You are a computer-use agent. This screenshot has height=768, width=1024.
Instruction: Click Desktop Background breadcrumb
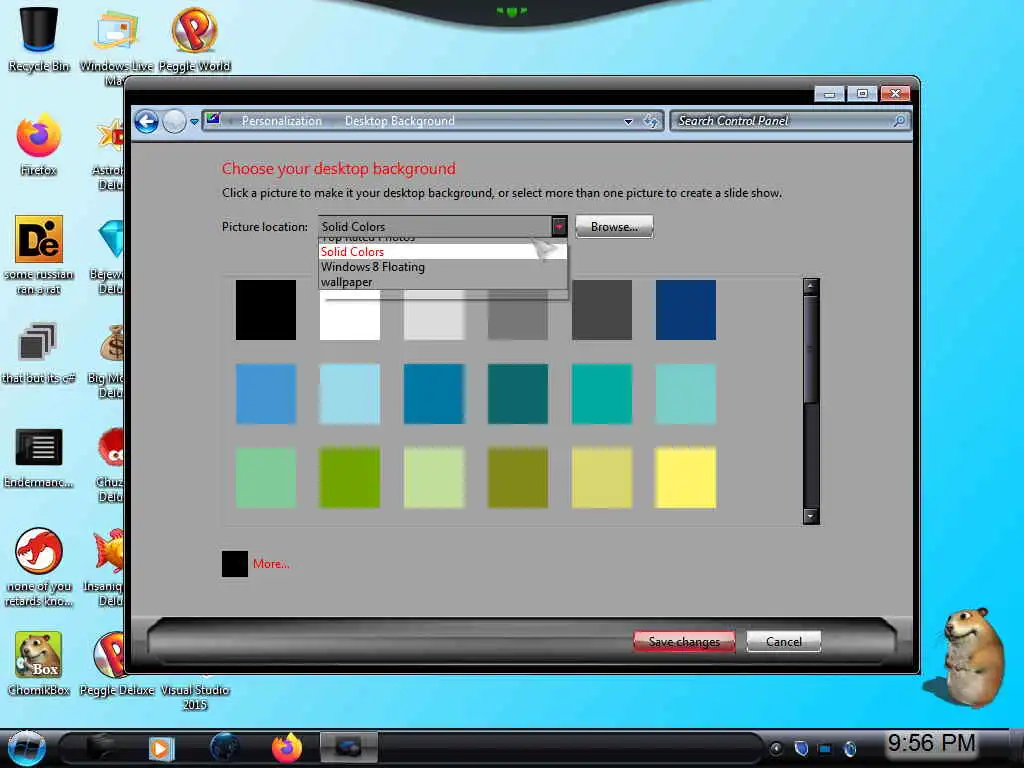click(400, 121)
